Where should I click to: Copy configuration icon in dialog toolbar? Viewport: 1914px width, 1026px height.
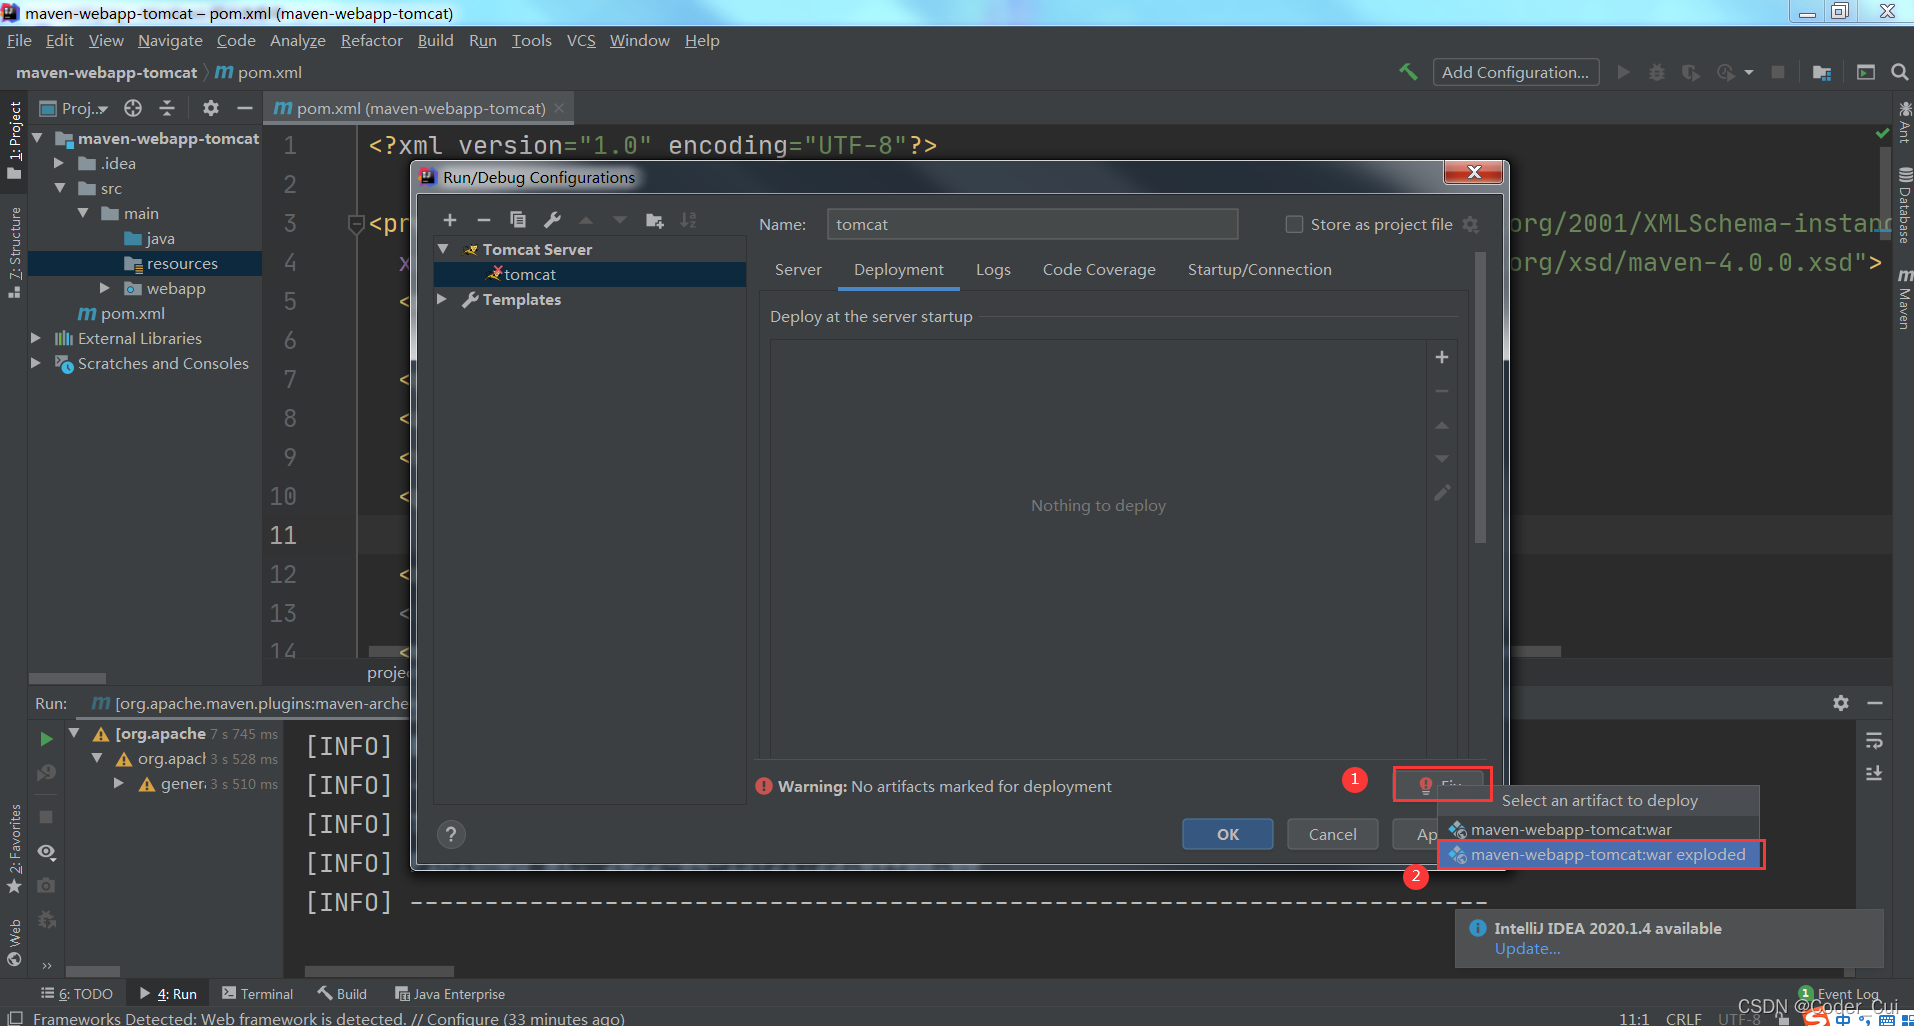click(518, 220)
